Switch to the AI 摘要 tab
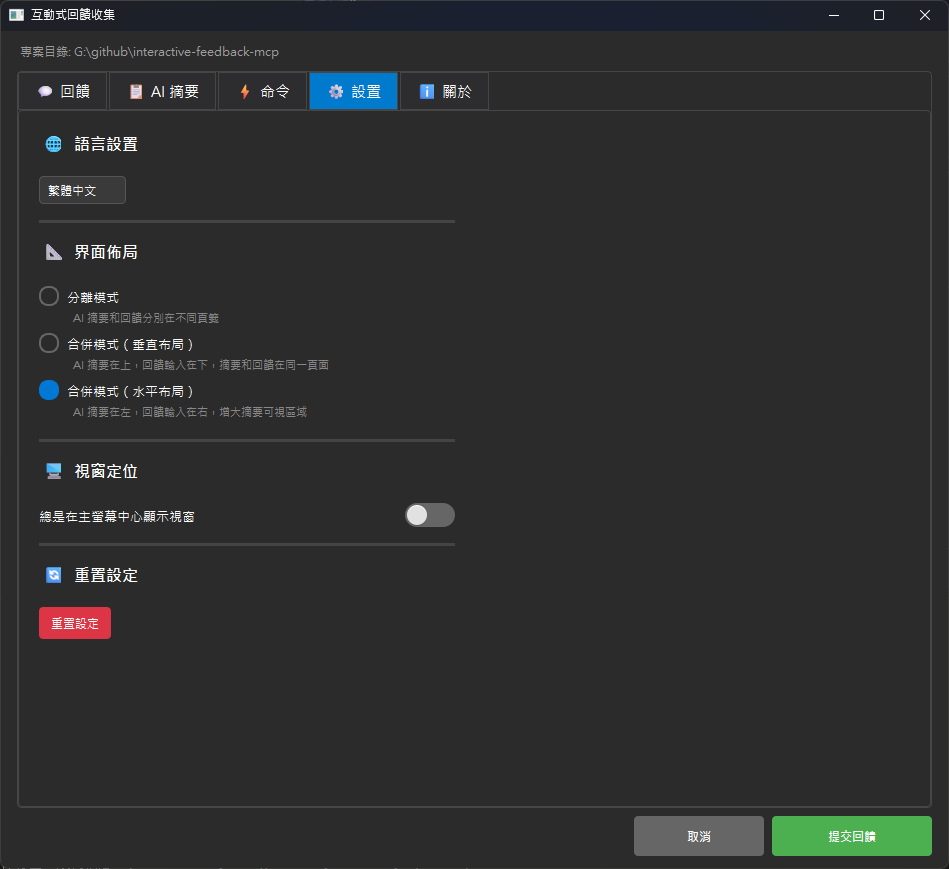The image size is (949, 869). point(162,90)
